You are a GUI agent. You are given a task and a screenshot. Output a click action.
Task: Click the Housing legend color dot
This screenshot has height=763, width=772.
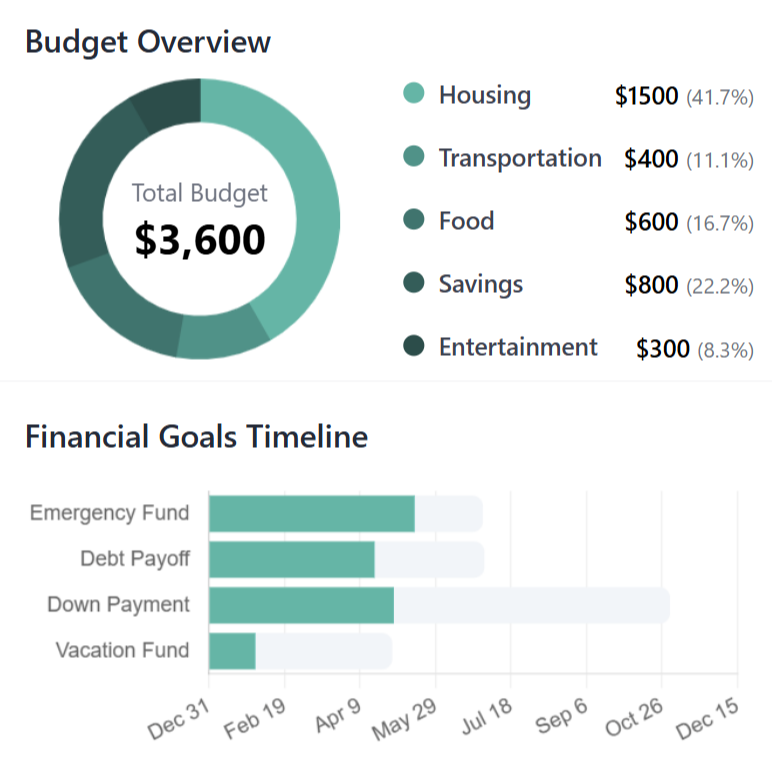[x=414, y=95]
